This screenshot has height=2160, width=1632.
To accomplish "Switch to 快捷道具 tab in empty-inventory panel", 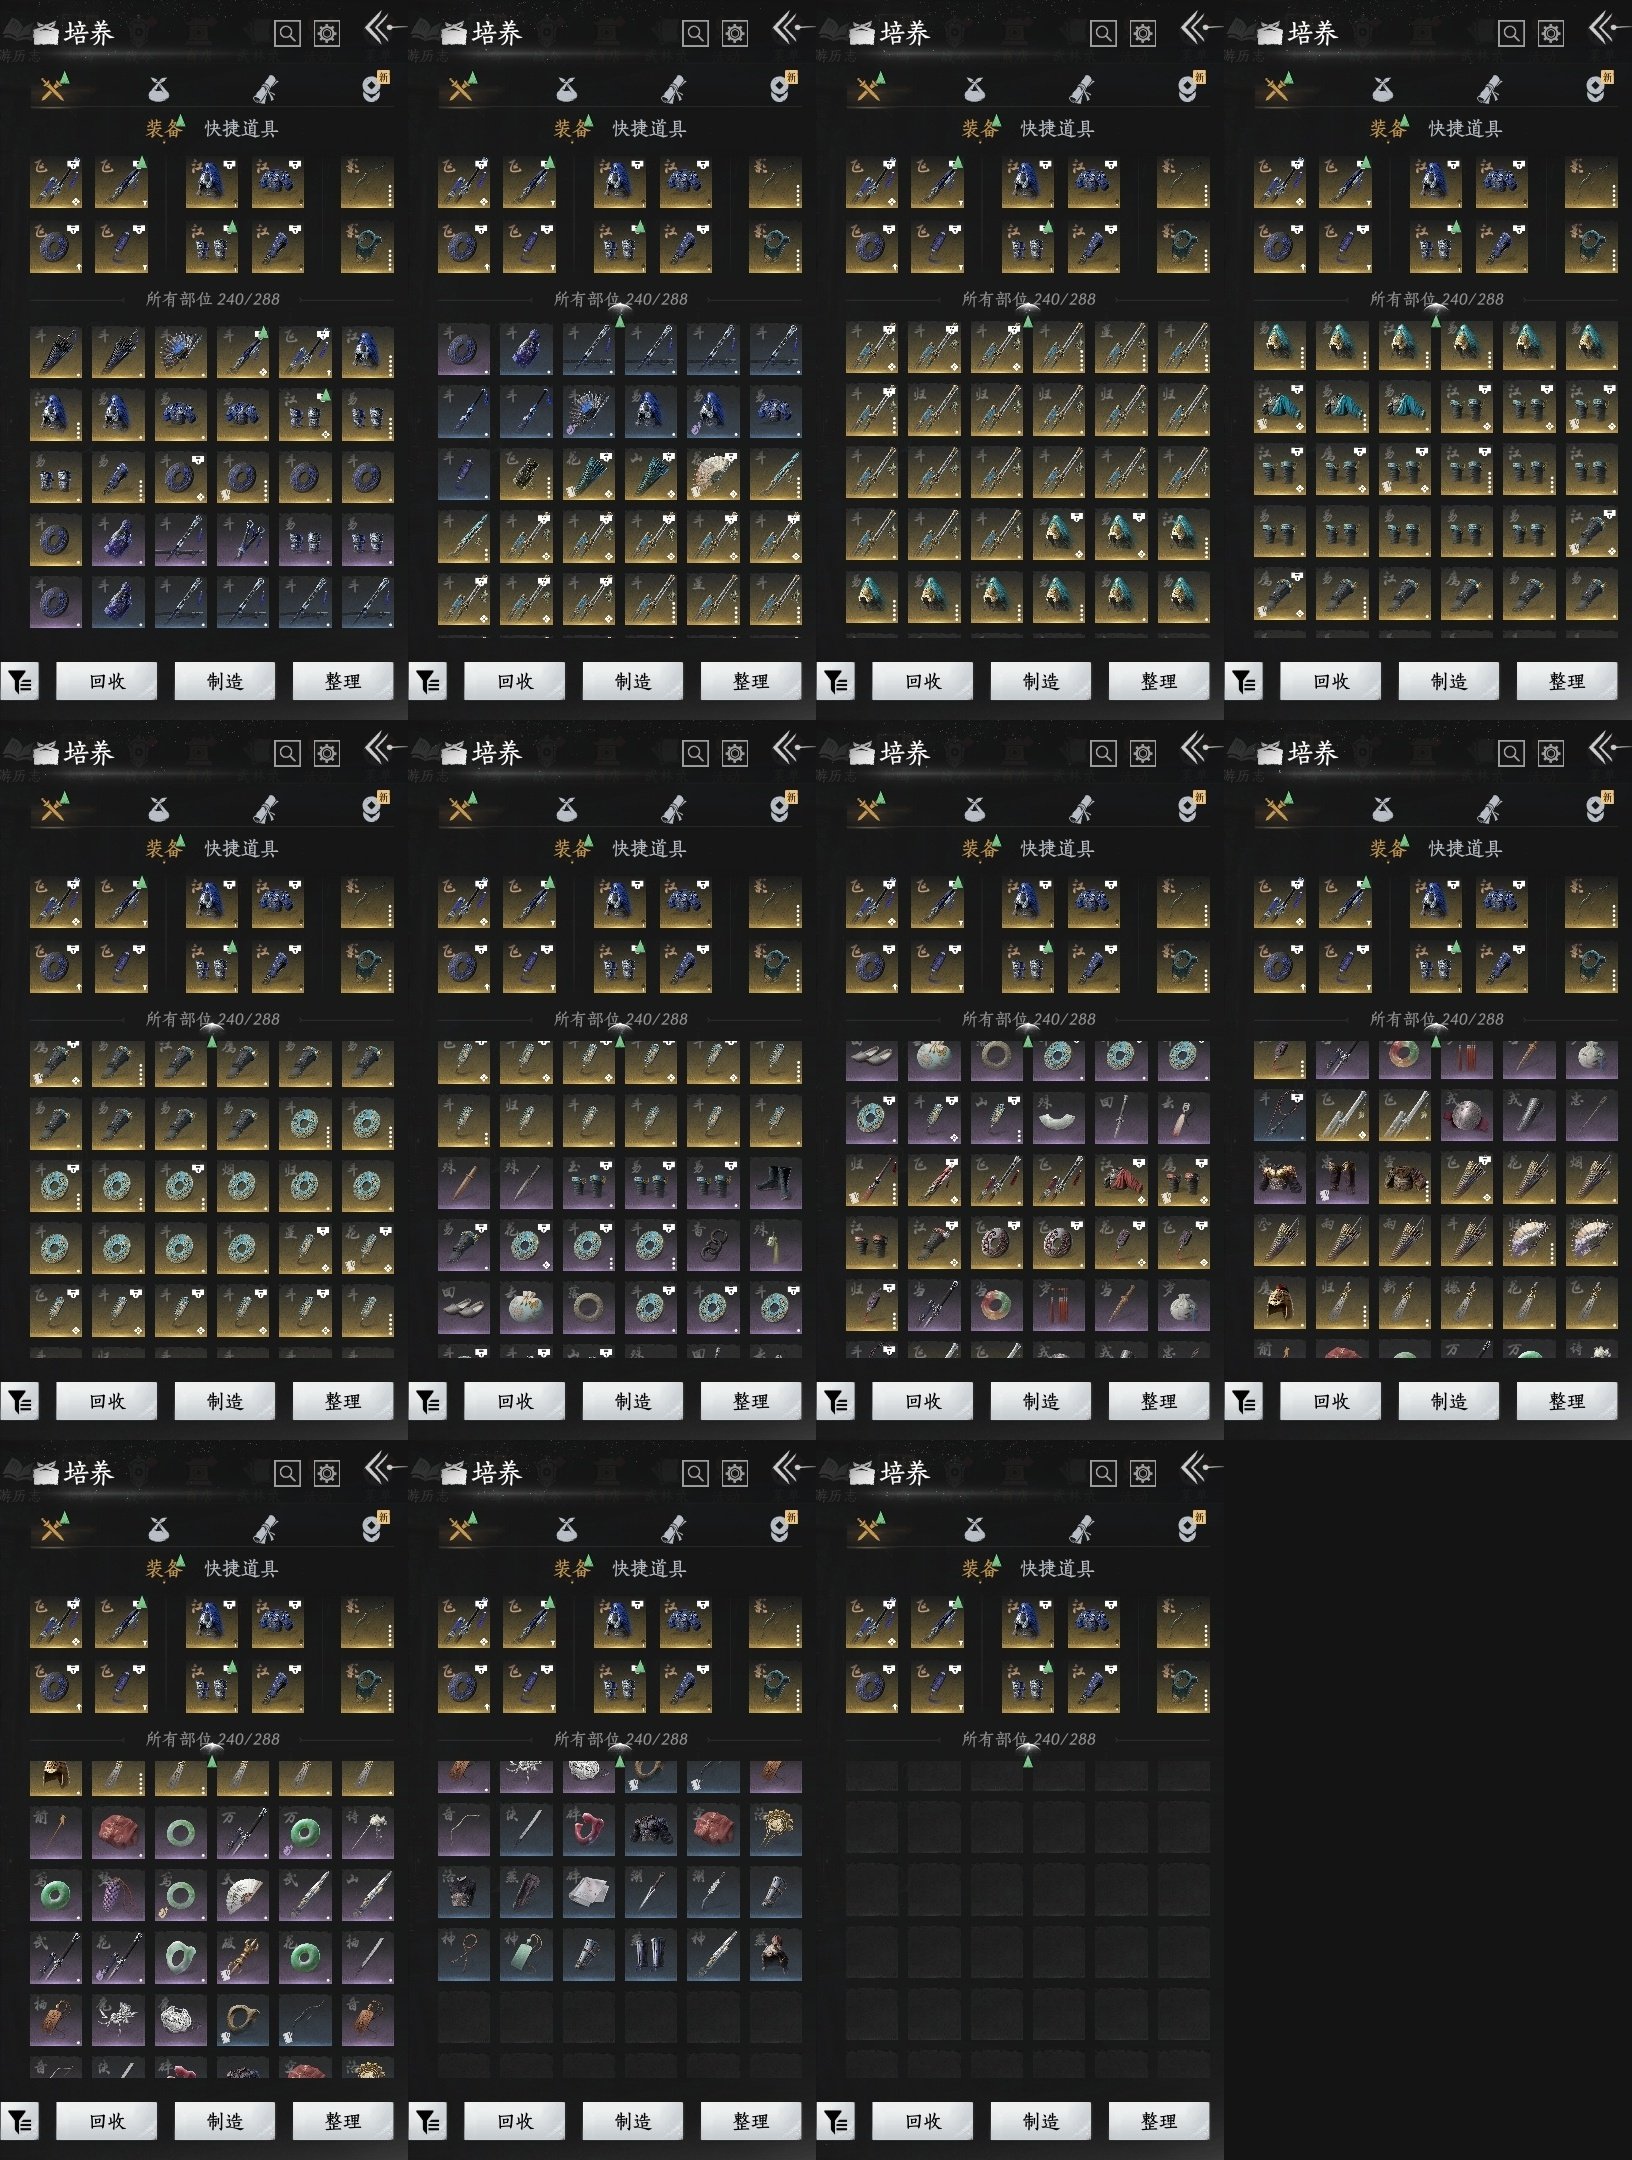I will (x=1056, y=1568).
